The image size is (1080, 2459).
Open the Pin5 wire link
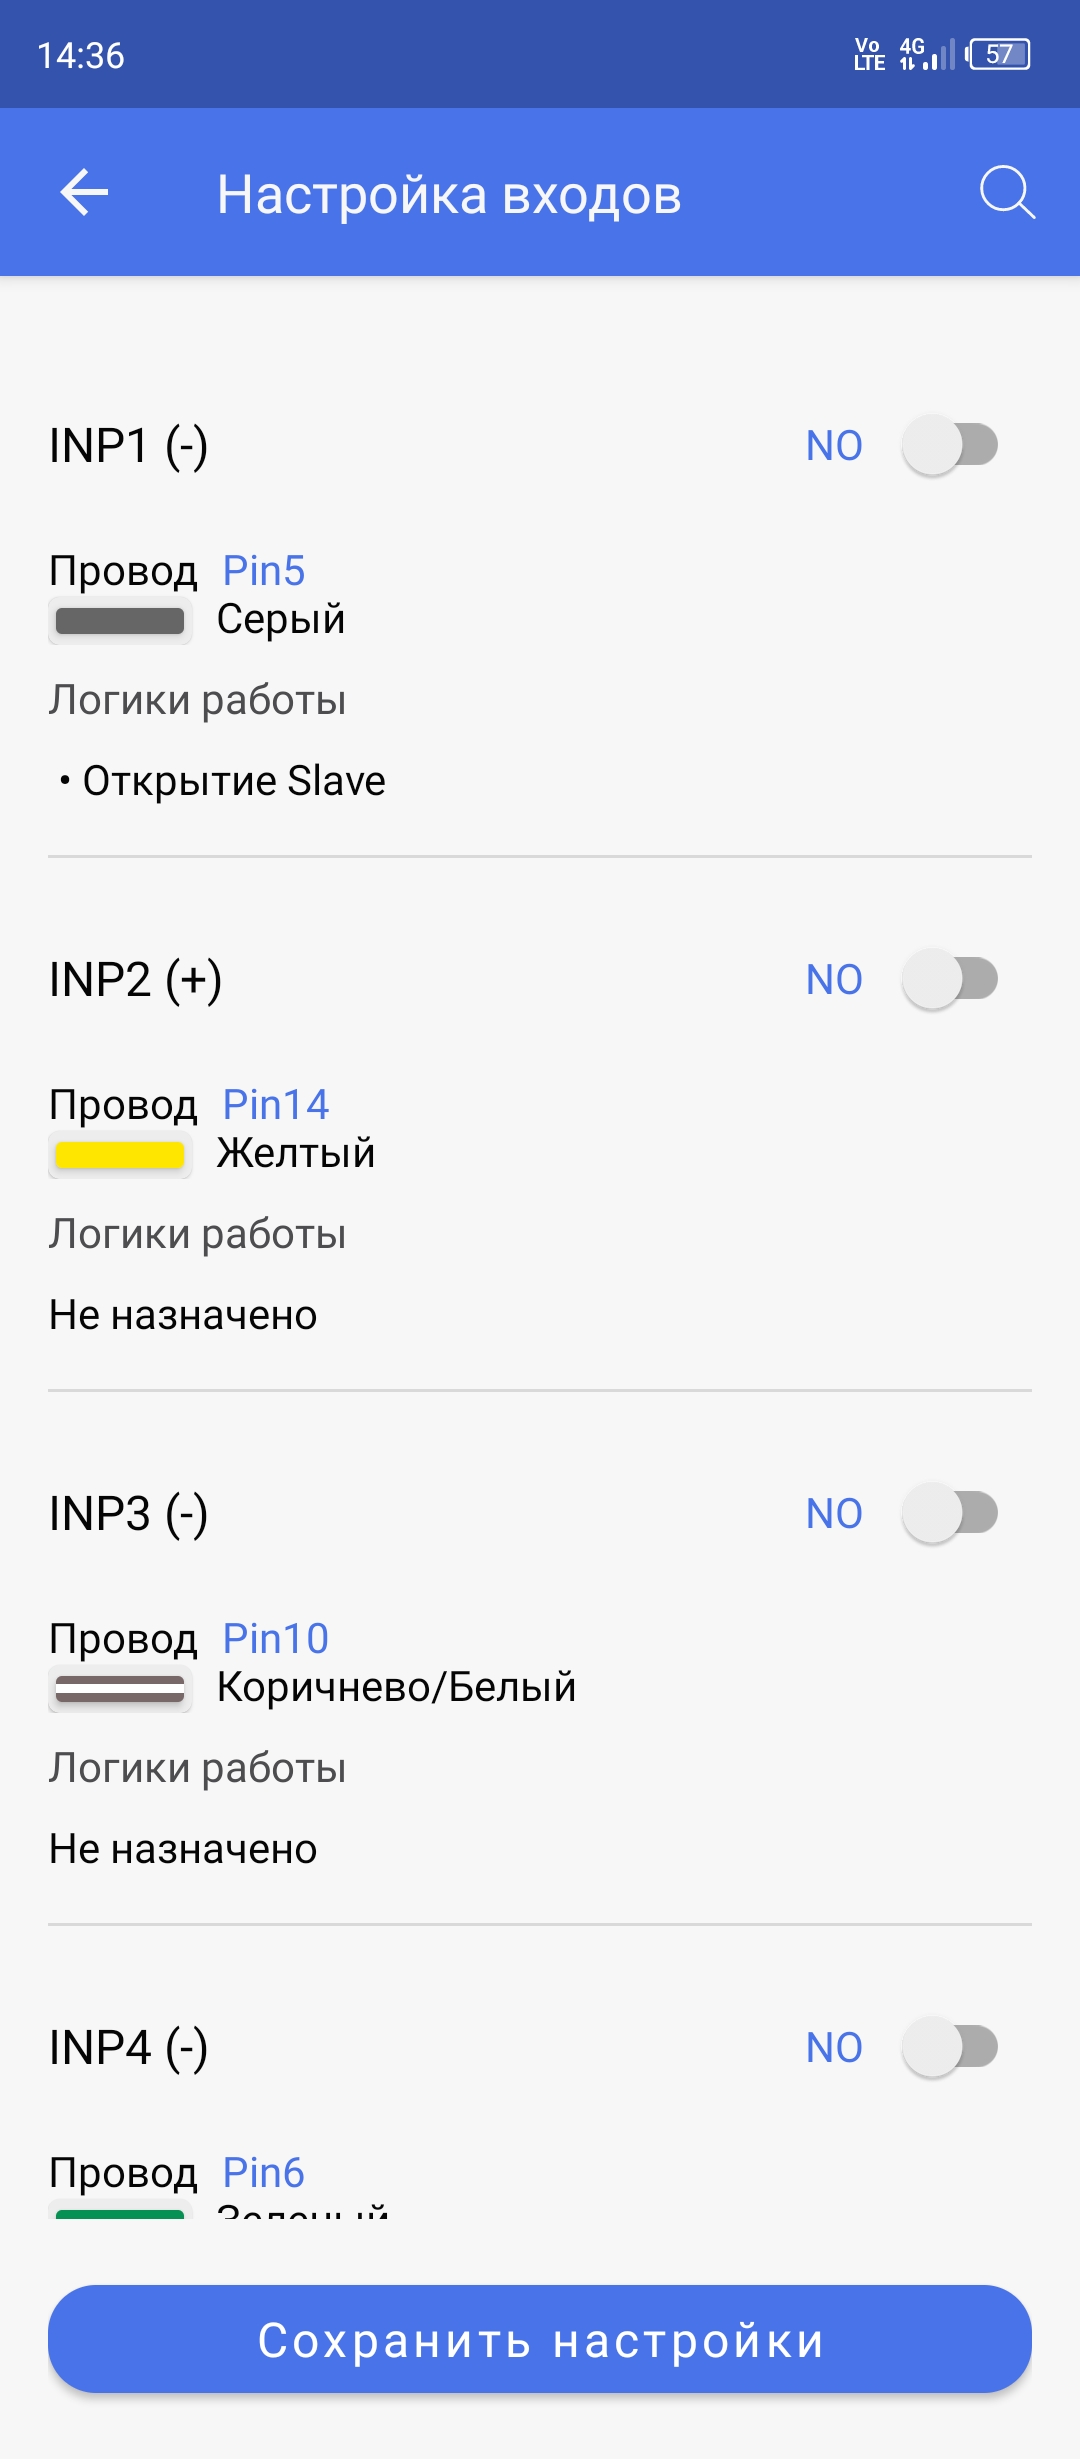(x=264, y=571)
